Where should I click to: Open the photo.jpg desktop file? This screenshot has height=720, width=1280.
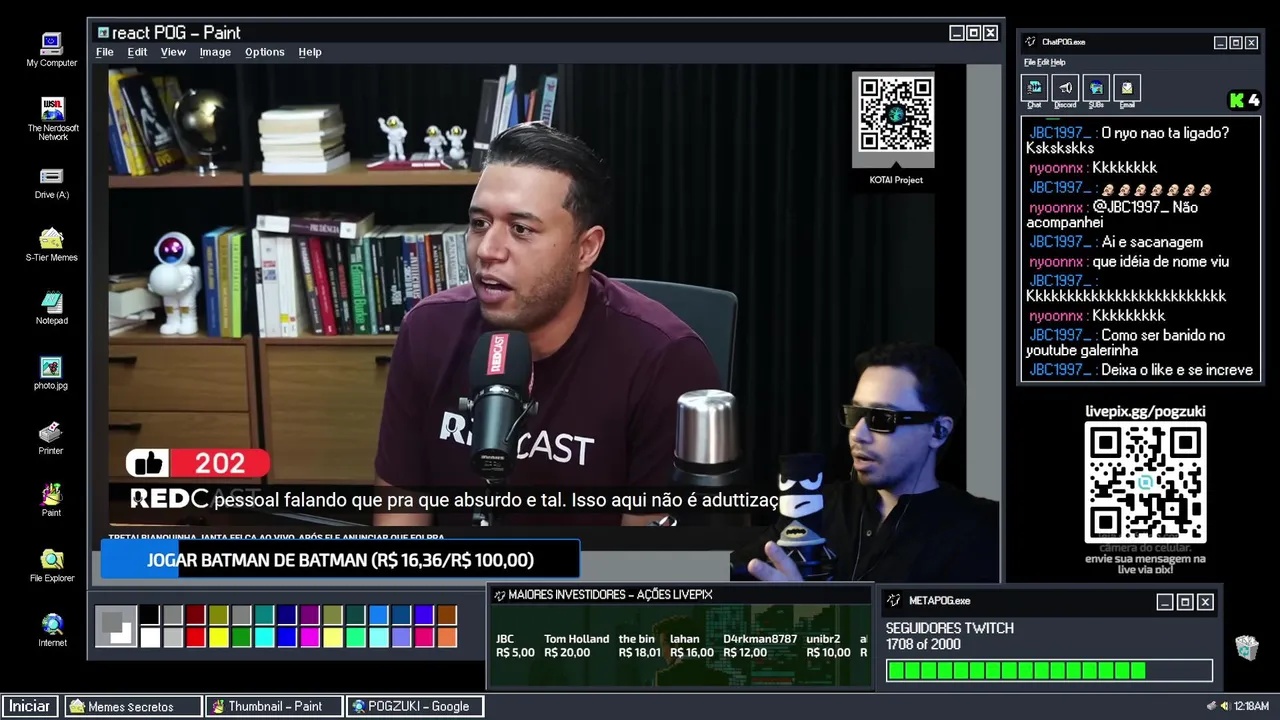[x=51, y=373]
